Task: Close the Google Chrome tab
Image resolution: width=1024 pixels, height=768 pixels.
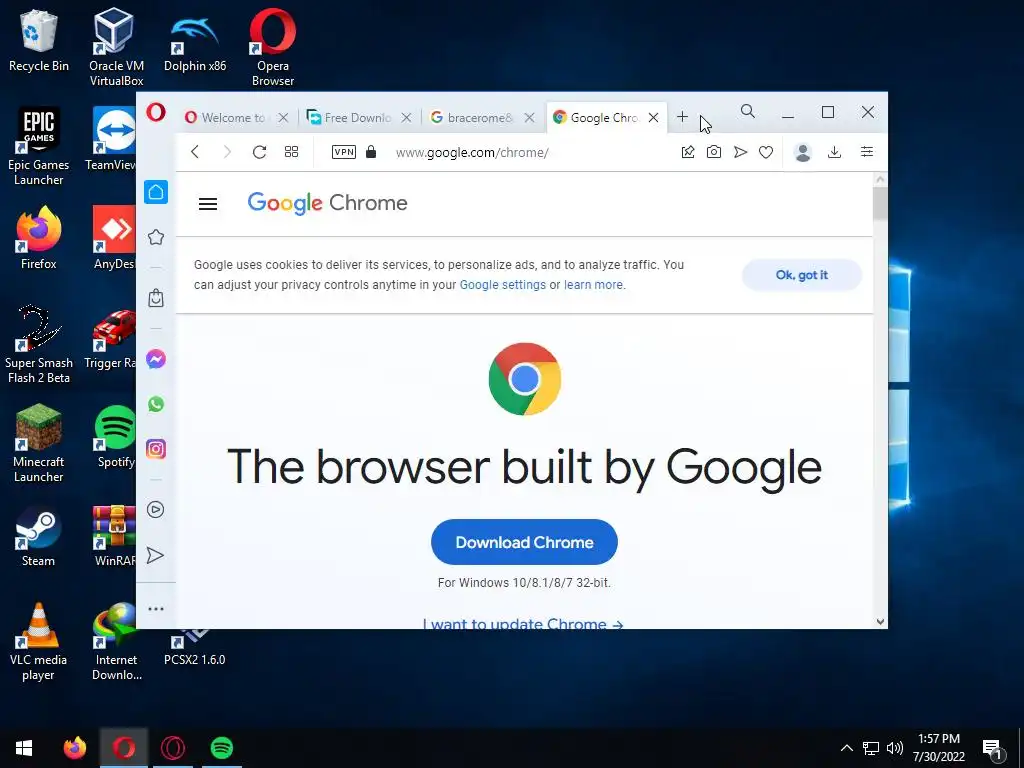Action: pyautogui.click(x=653, y=118)
